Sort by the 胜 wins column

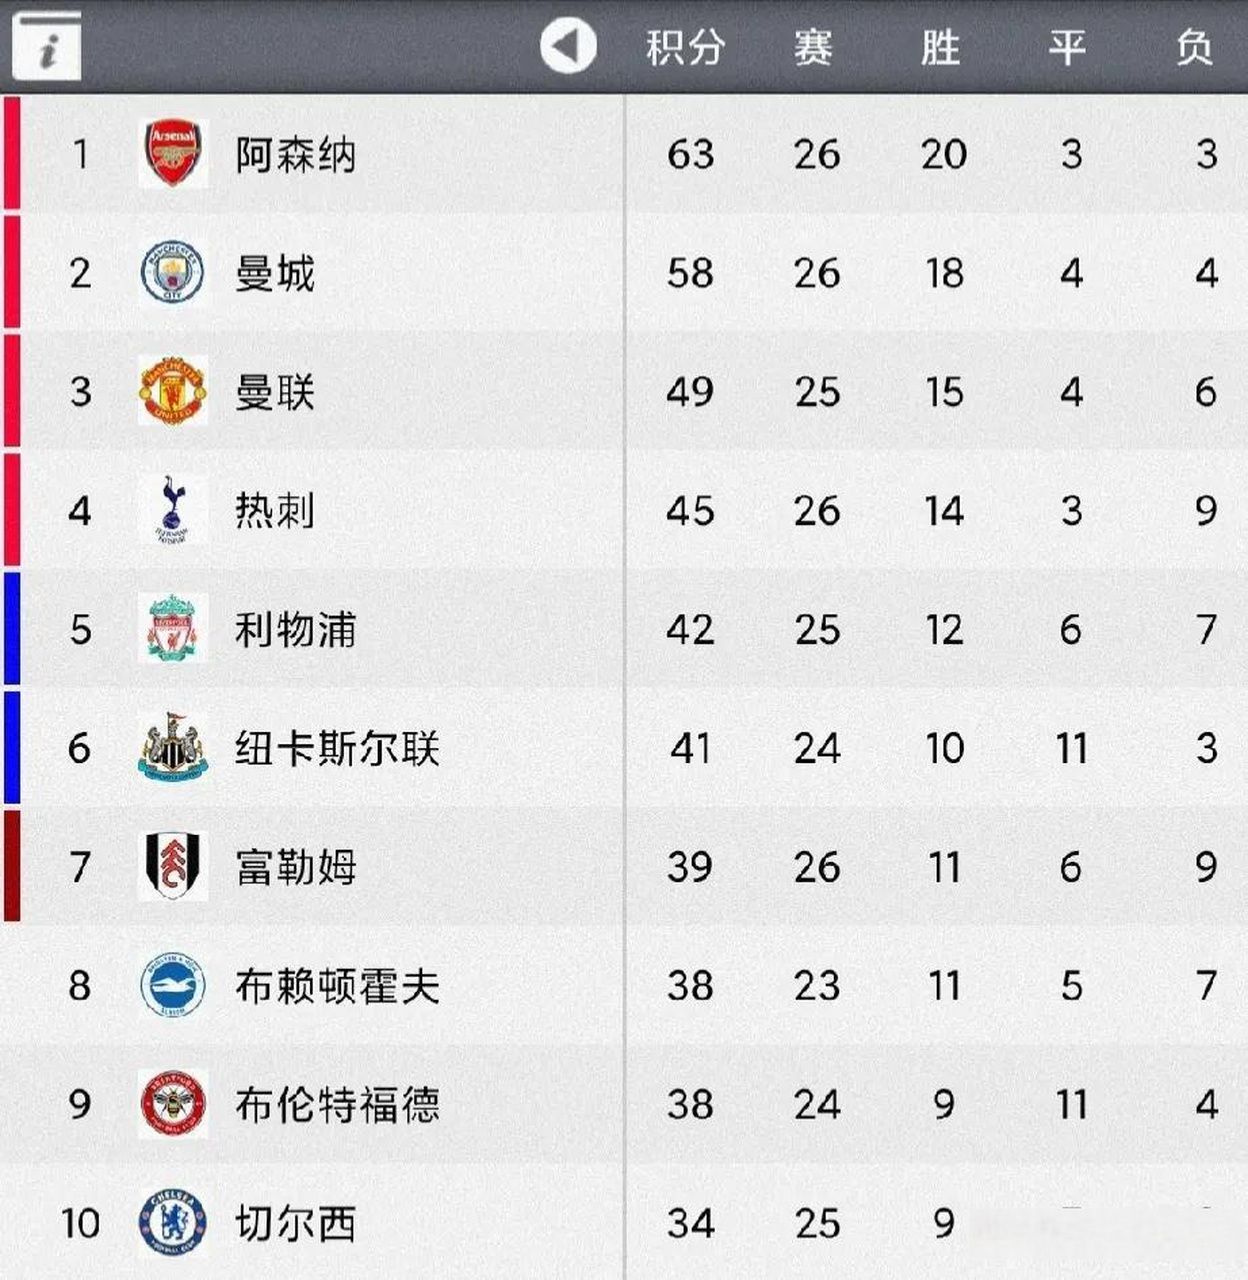pyautogui.click(x=941, y=47)
